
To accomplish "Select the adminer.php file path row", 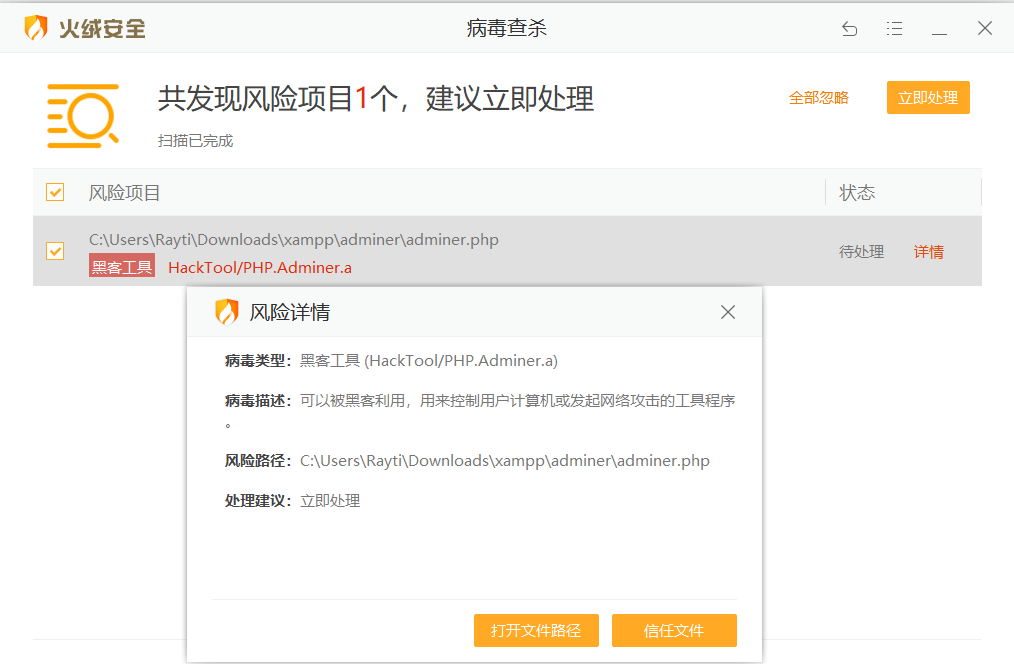I will pyautogui.click(x=507, y=251).
